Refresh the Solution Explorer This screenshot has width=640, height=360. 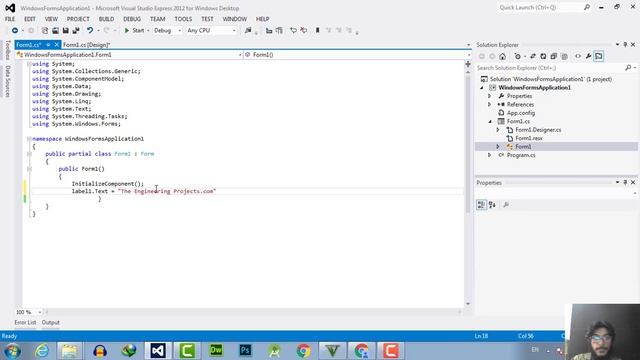click(543, 56)
